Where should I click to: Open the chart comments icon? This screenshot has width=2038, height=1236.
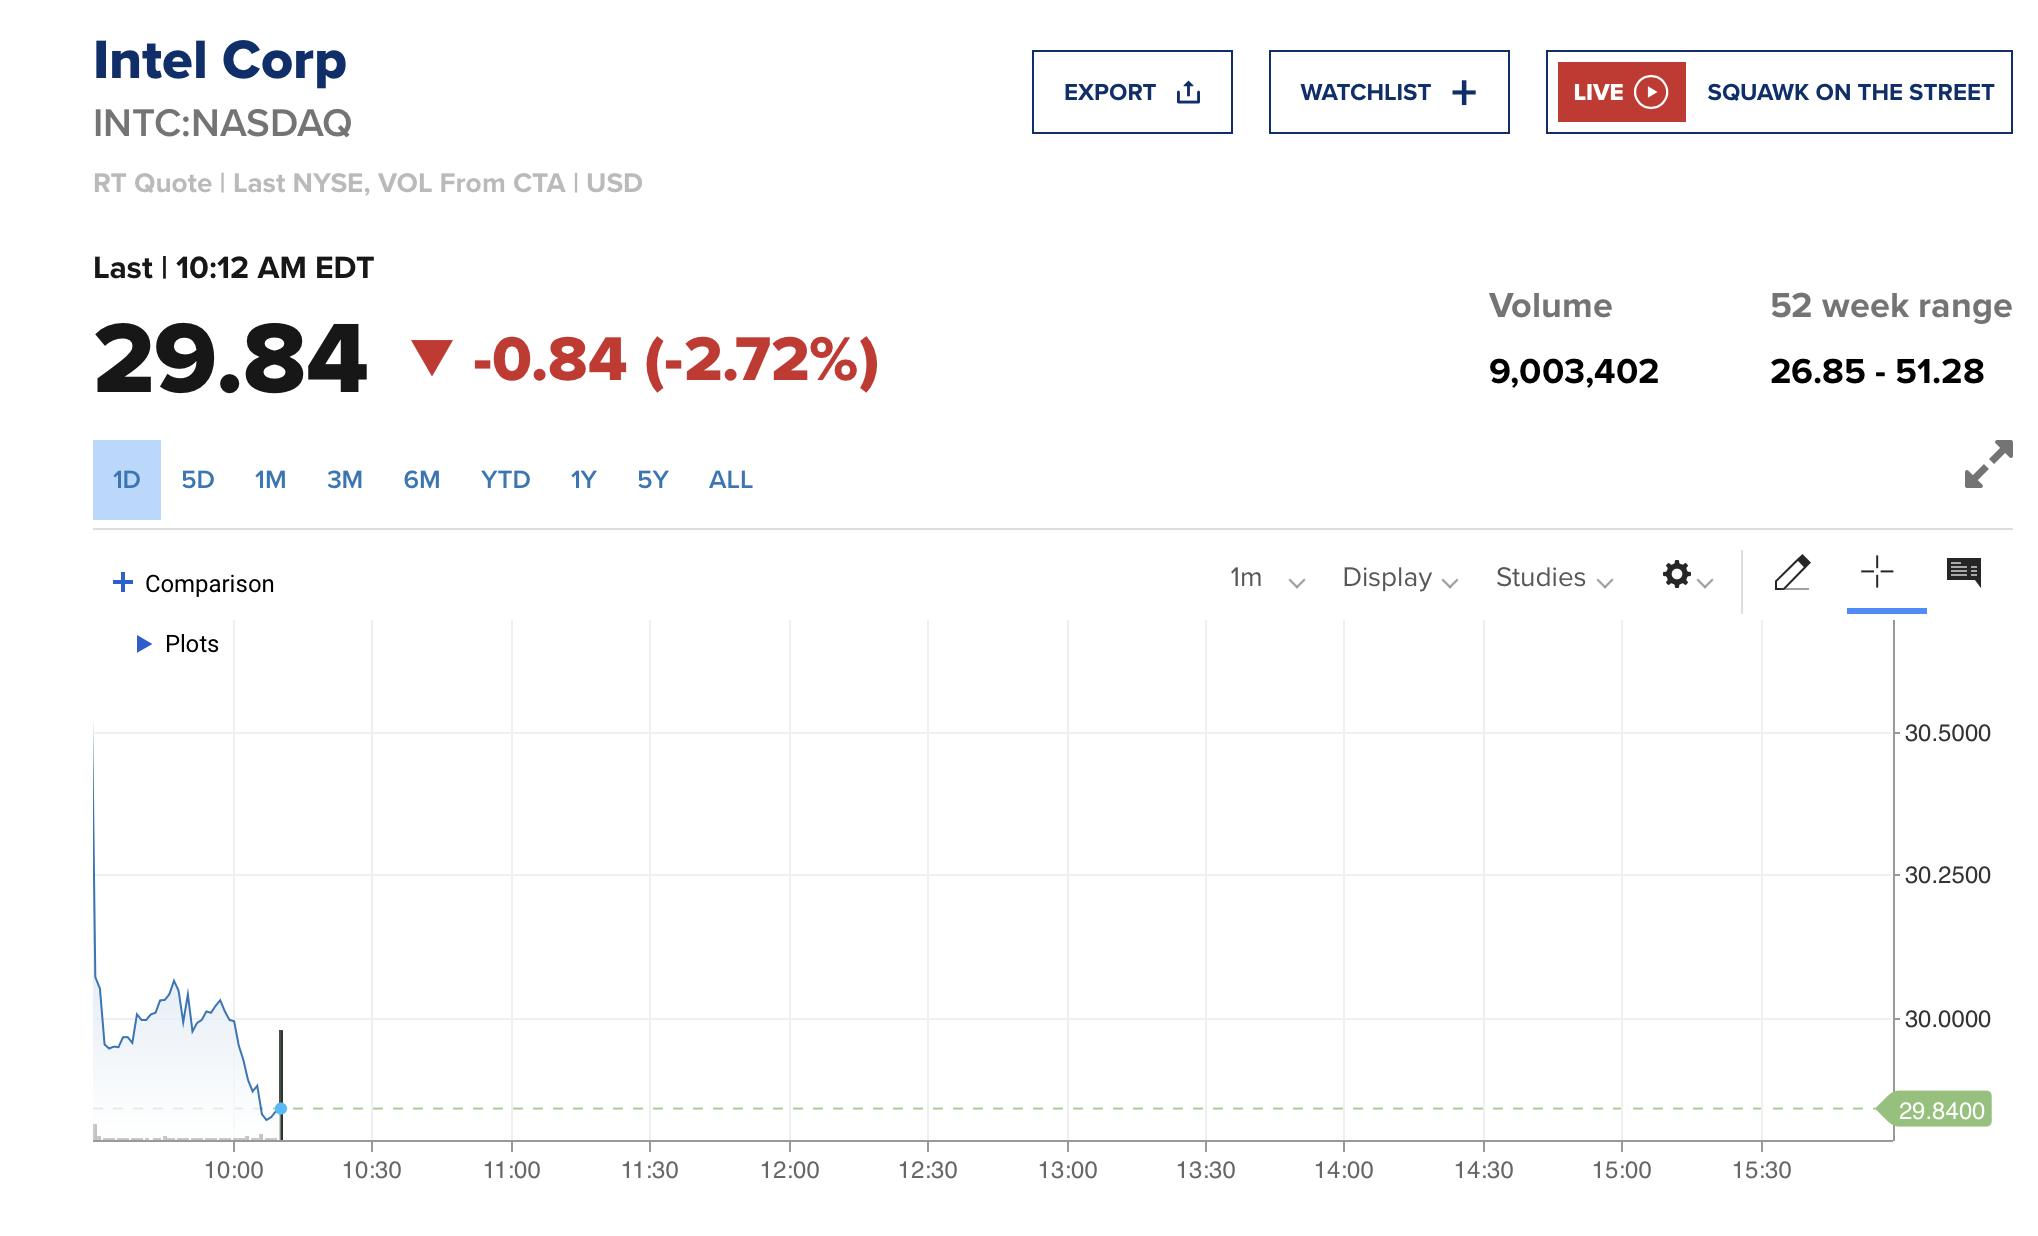pyautogui.click(x=1963, y=572)
